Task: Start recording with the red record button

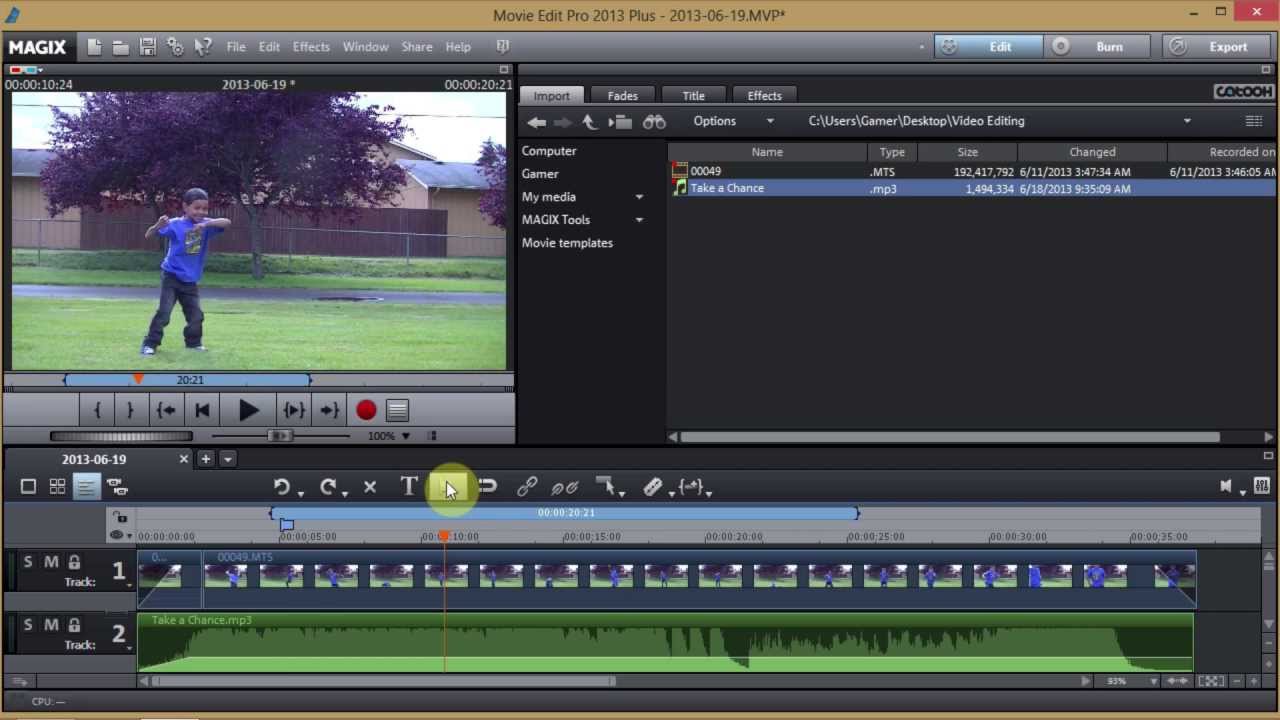Action: click(x=366, y=410)
